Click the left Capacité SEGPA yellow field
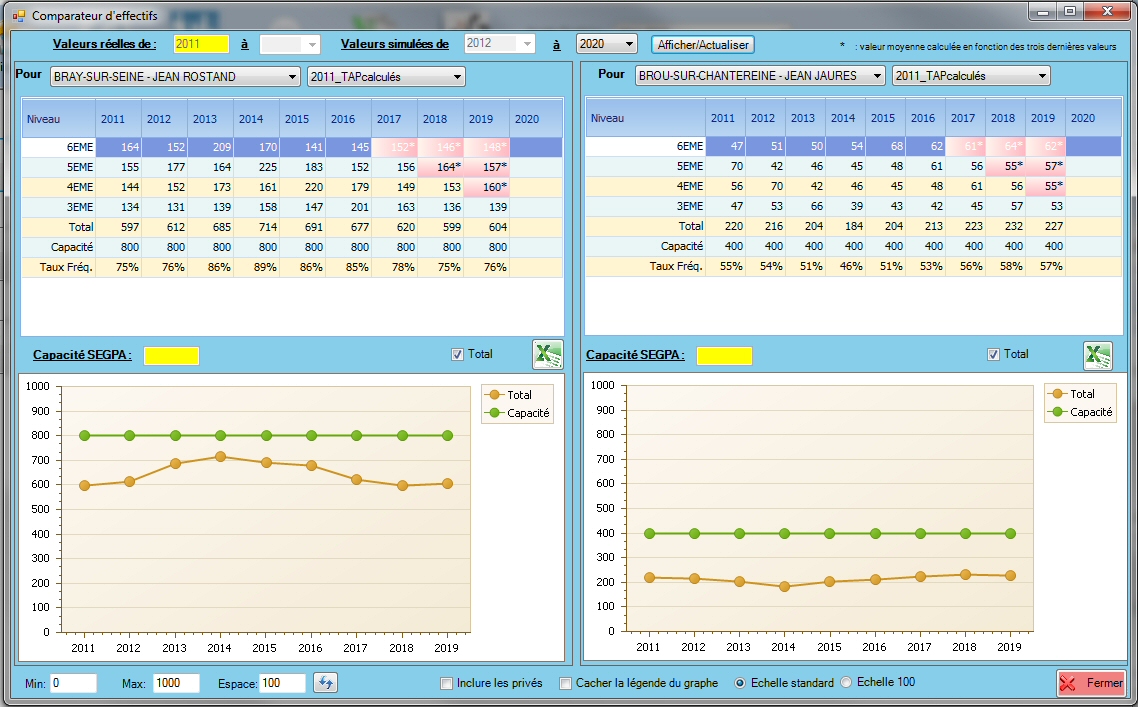This screenshot has width=1138, height=707. (x=171, y=355)
